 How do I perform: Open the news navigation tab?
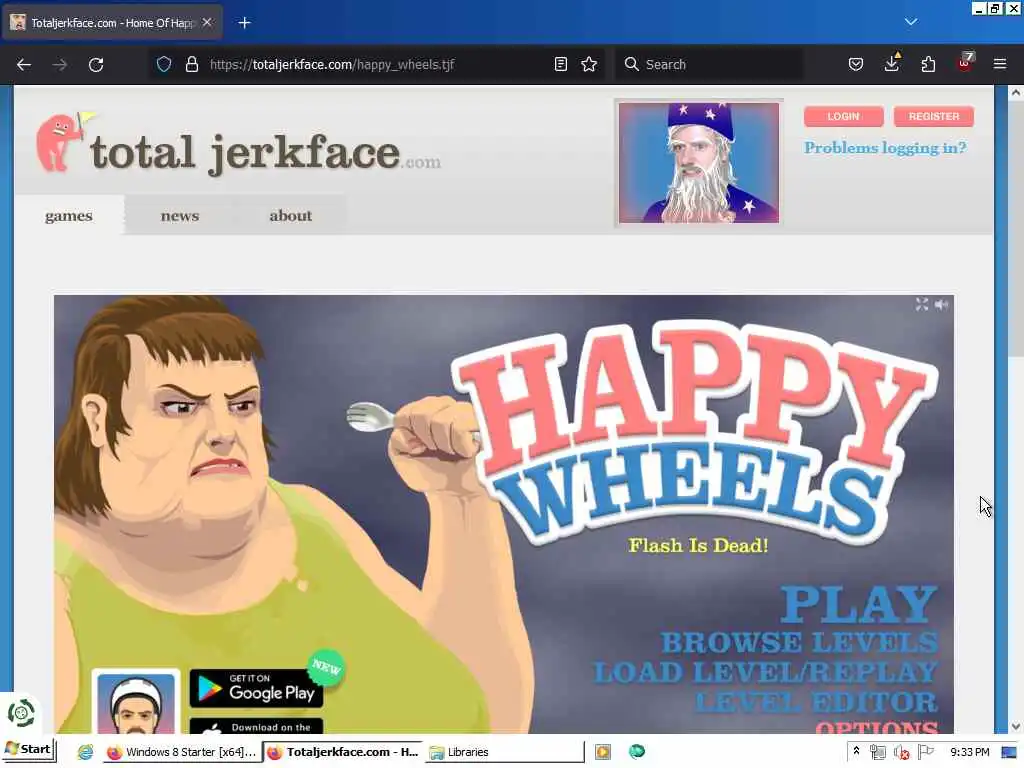pyautogui.click(x=180, y=216)
